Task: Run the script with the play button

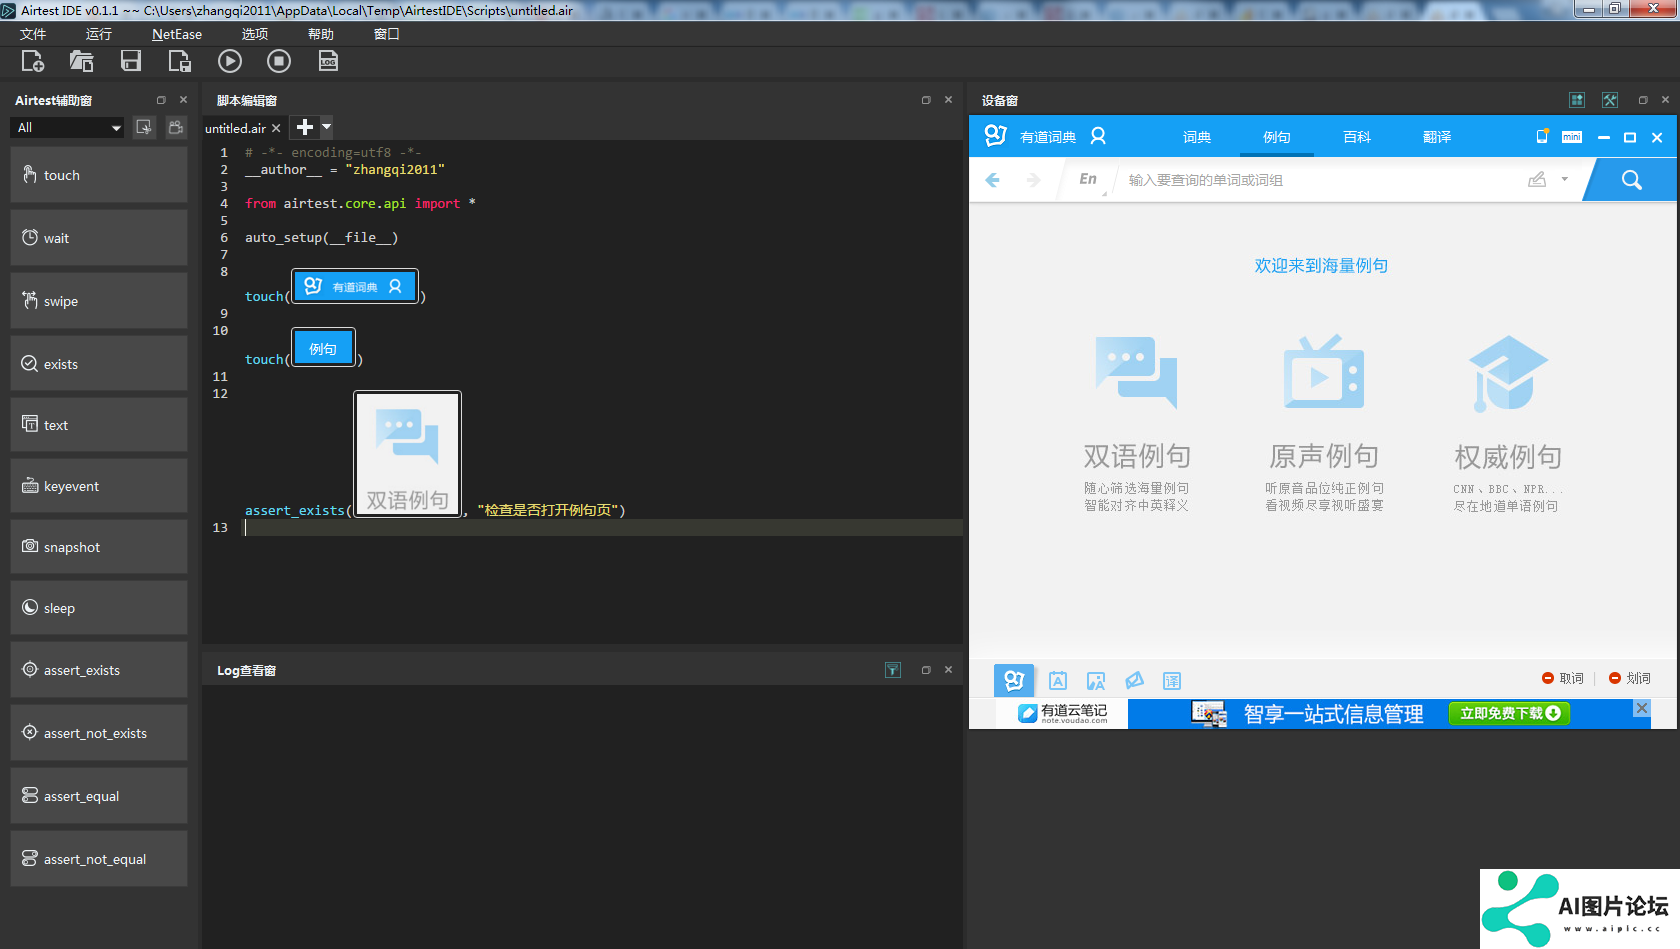Action: coord(229,61)
